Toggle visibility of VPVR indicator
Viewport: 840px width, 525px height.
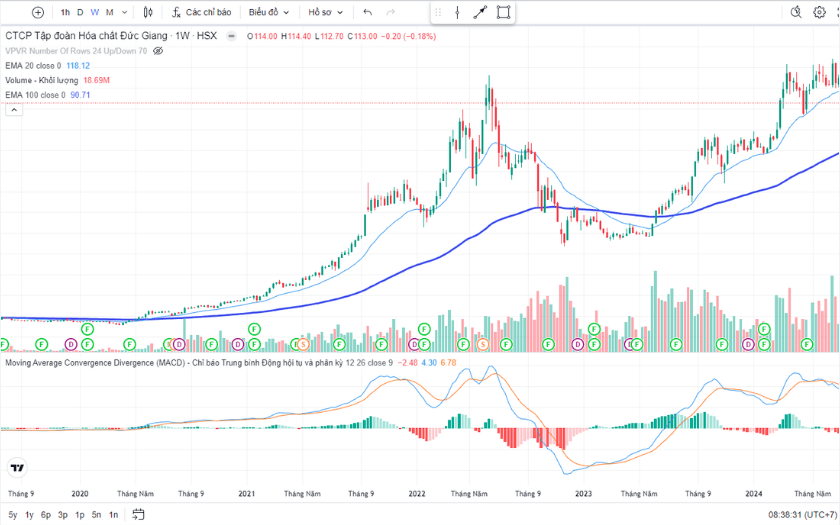(158, 50)
